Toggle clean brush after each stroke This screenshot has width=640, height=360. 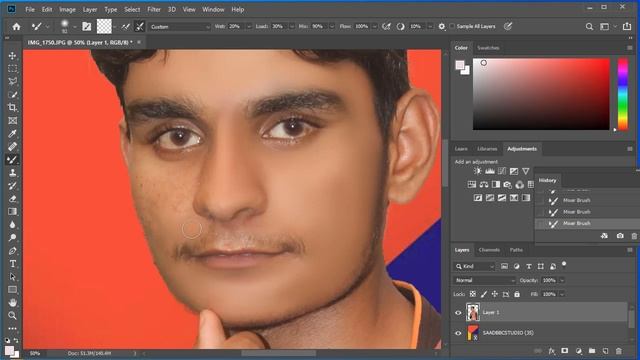click(140, 27)
